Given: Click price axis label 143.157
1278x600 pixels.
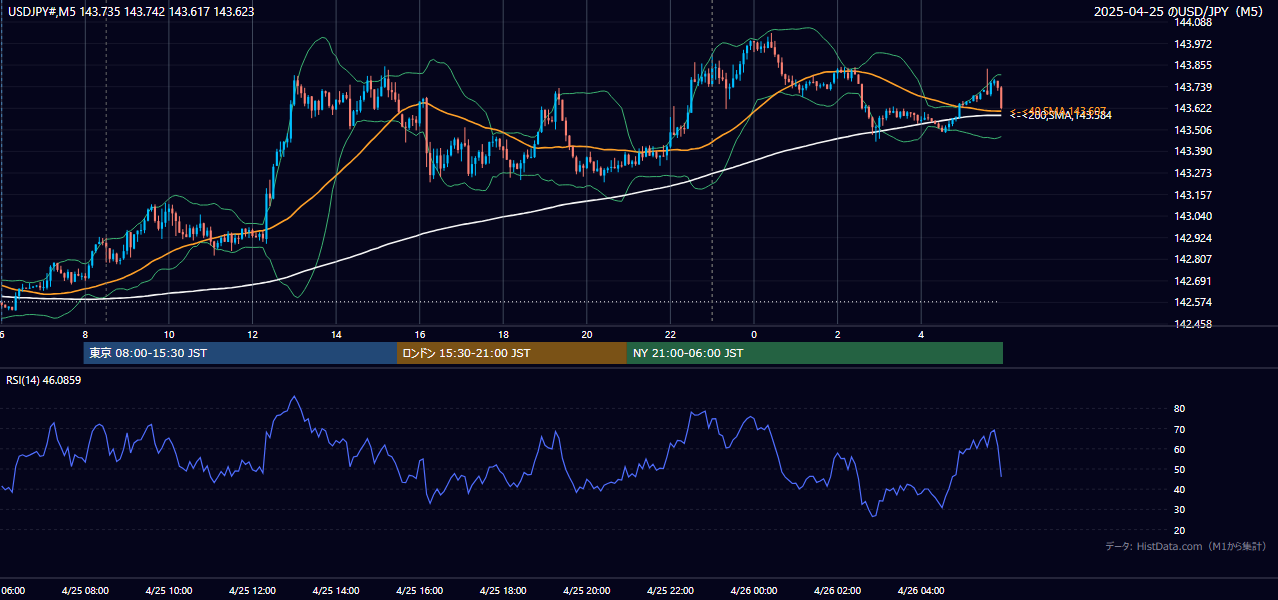Looking at the screenshot, I should pos(1194,195).
